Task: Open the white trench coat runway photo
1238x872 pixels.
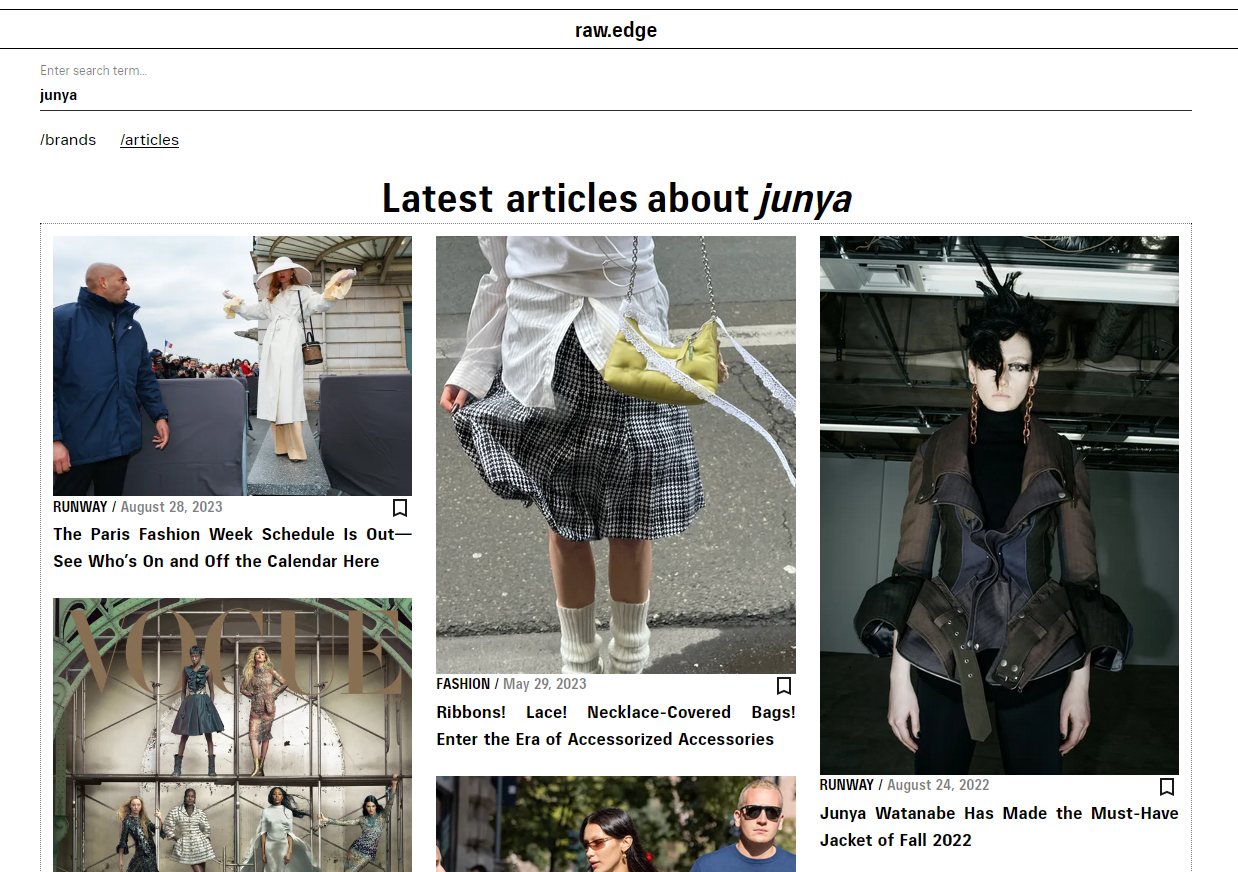Action: click(232, 366)
